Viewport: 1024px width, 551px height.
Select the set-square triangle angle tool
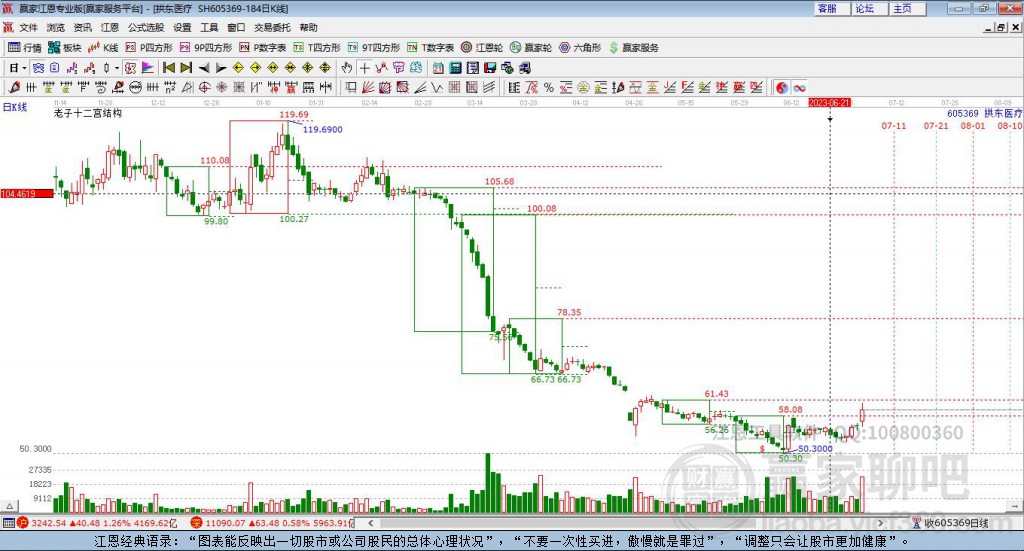coord(187,87)
